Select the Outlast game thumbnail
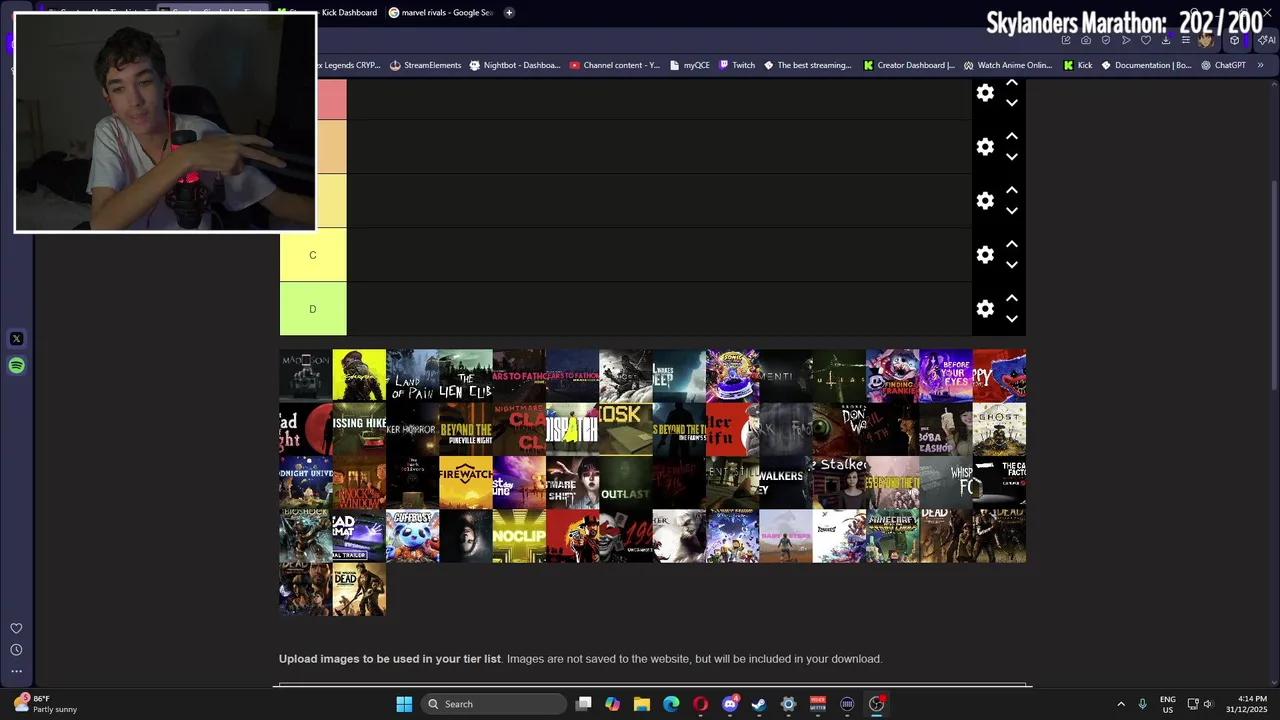Viewport: 1280px width, 720px height. pos(626,483)
